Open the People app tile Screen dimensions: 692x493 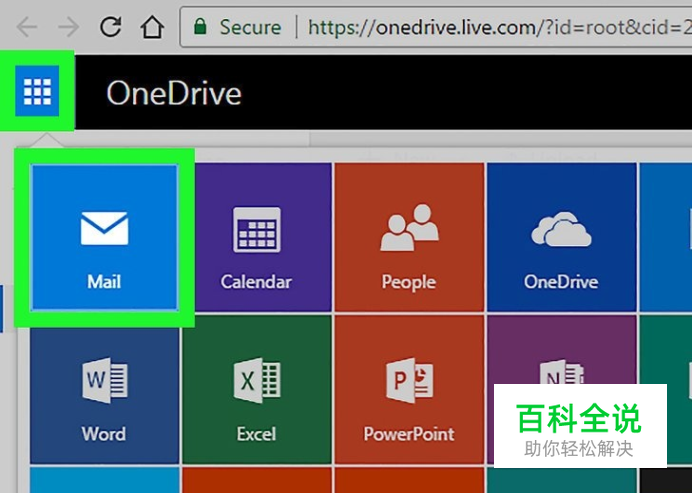pos(409,237)
